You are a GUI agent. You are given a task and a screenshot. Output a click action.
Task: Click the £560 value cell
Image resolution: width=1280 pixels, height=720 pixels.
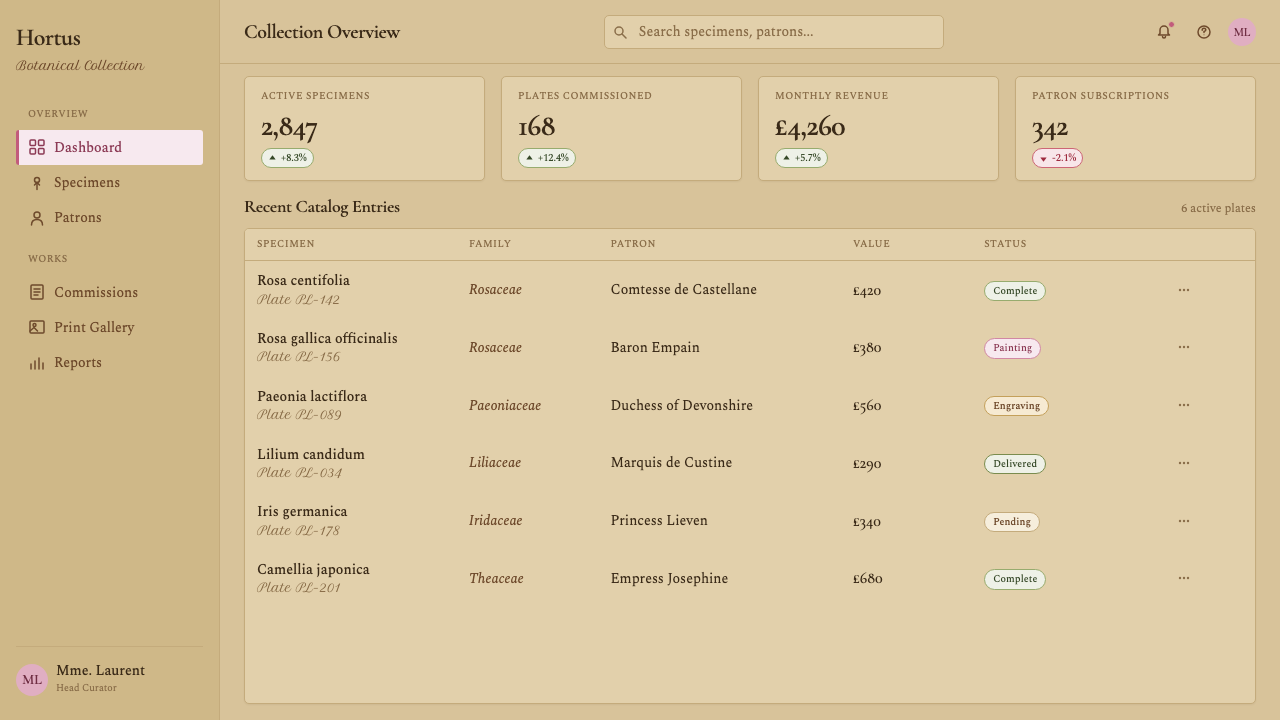click(867, 406)
